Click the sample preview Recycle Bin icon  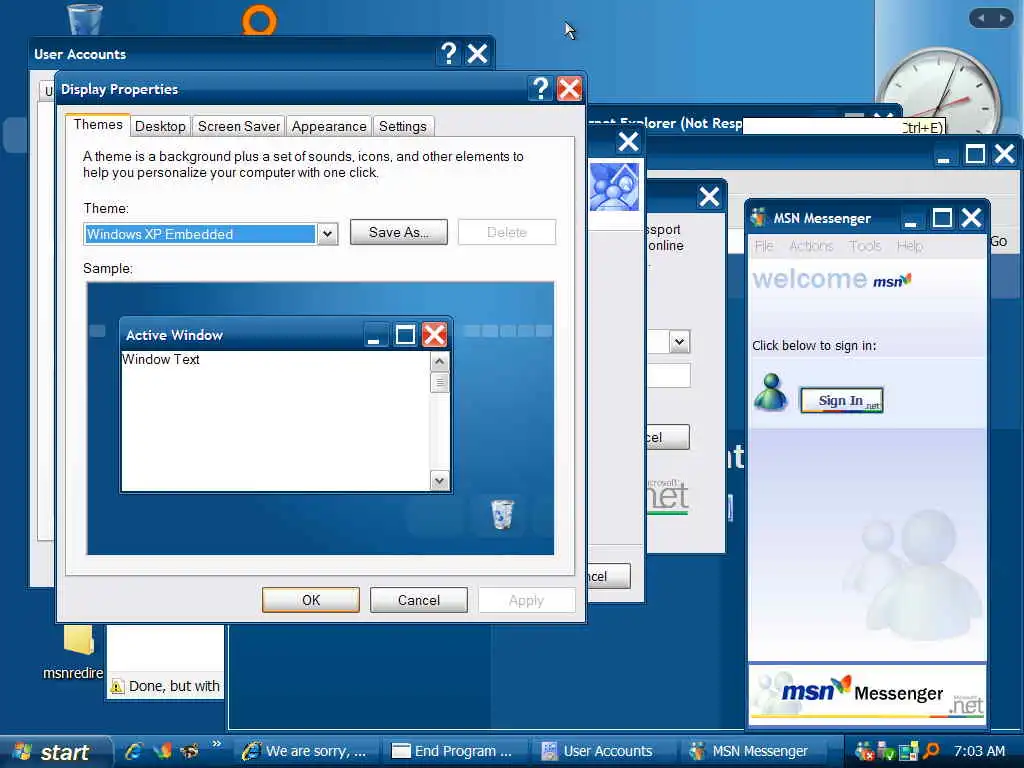point(502,514)
